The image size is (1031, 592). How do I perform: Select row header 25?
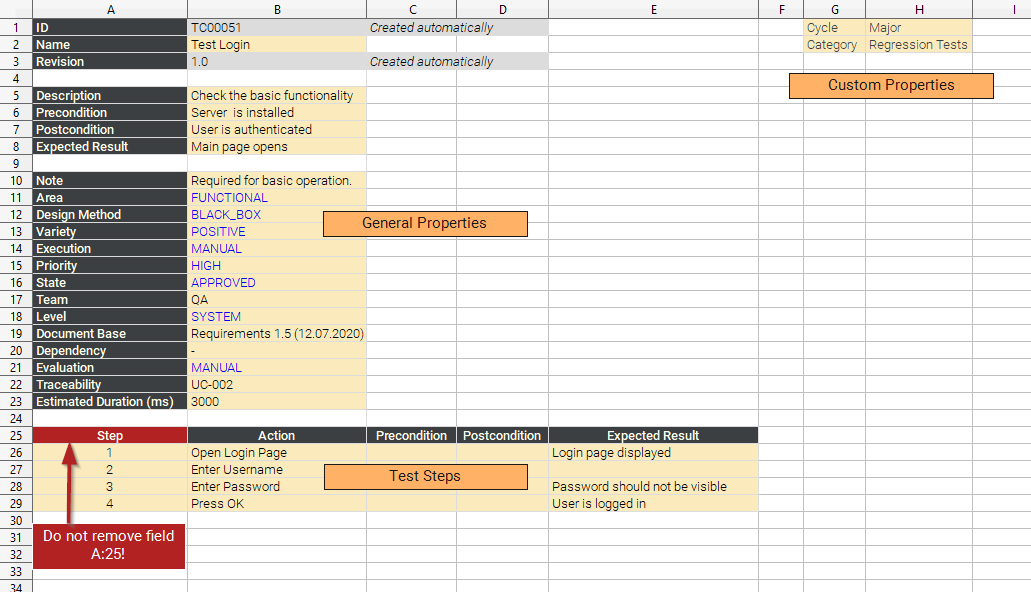click(x=16, y=435)
